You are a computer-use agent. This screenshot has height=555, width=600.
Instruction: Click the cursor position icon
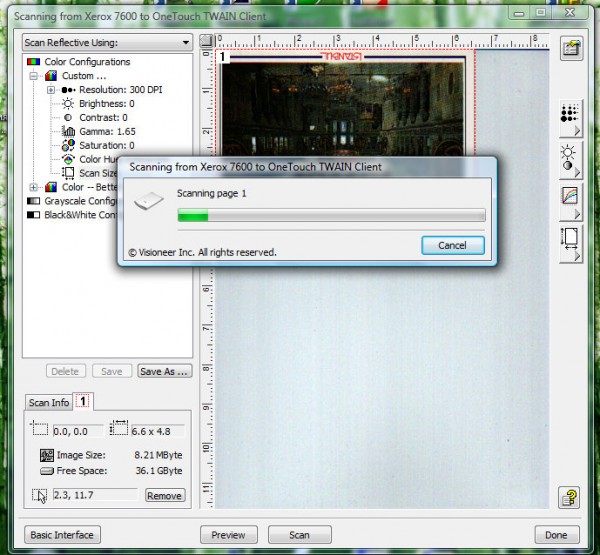40,495
